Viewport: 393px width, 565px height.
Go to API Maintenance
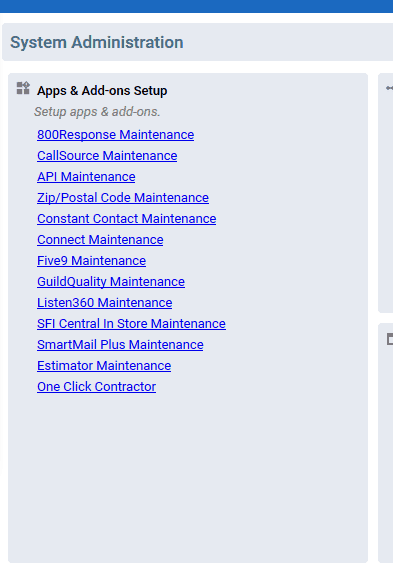pos(86,177)
